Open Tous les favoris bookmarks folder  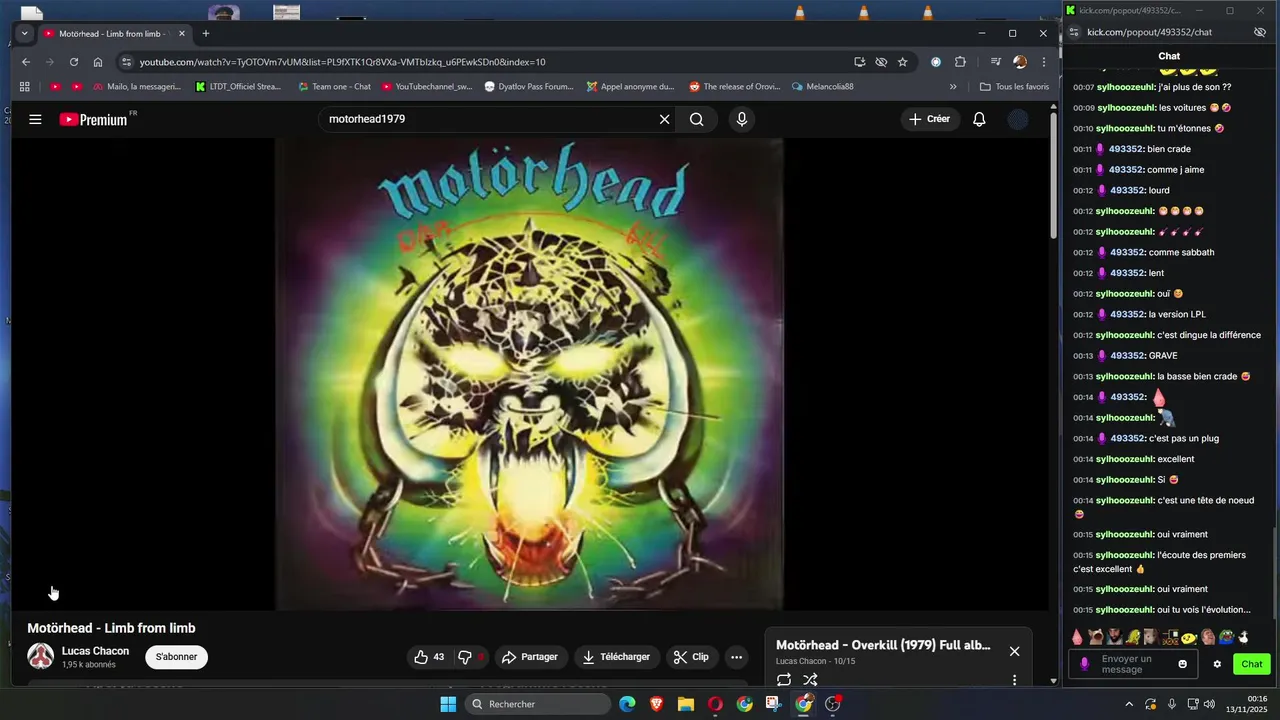click(1015, 87)
